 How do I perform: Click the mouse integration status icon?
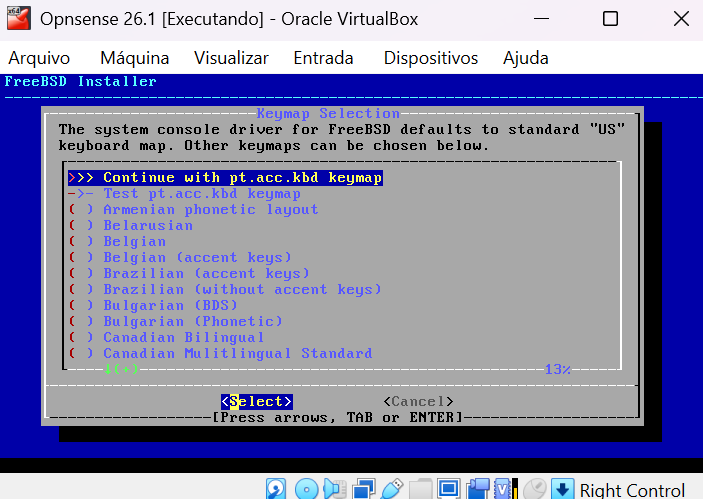coord(535,489)
